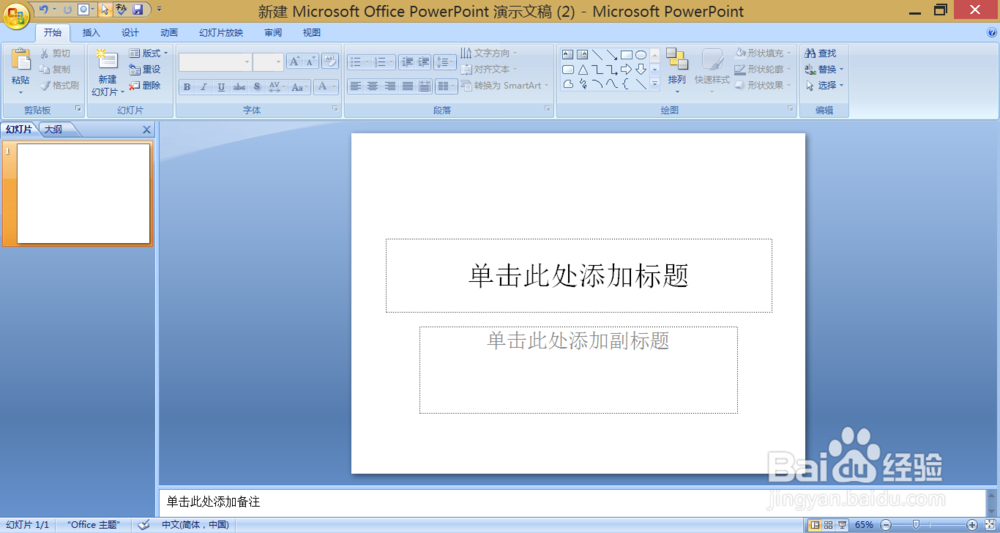Select the Right Arrow shape

(626, 69)
